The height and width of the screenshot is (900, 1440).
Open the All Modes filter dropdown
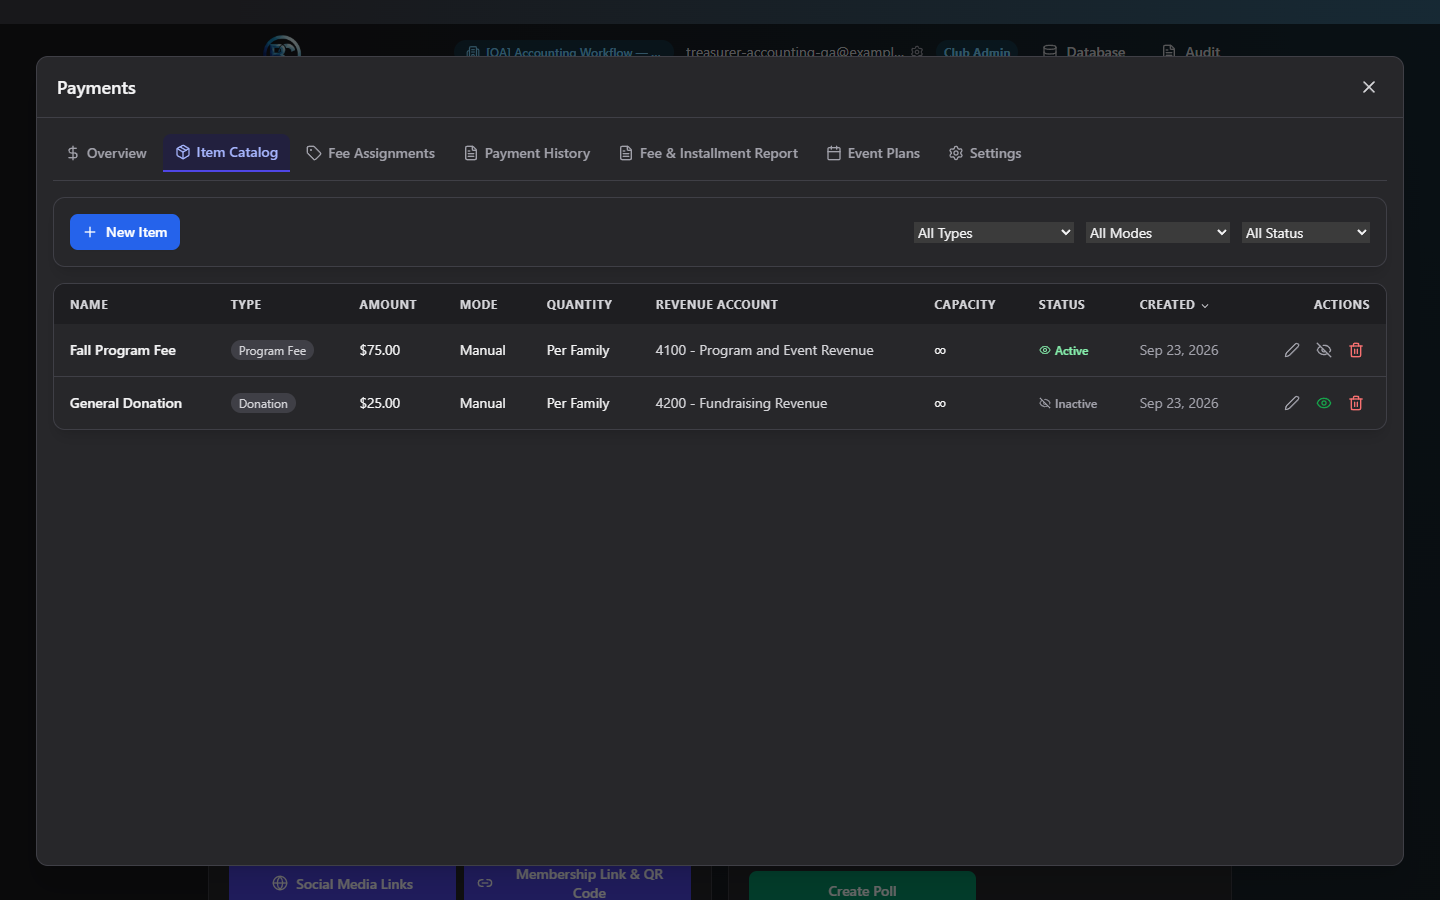(1158, 233)
